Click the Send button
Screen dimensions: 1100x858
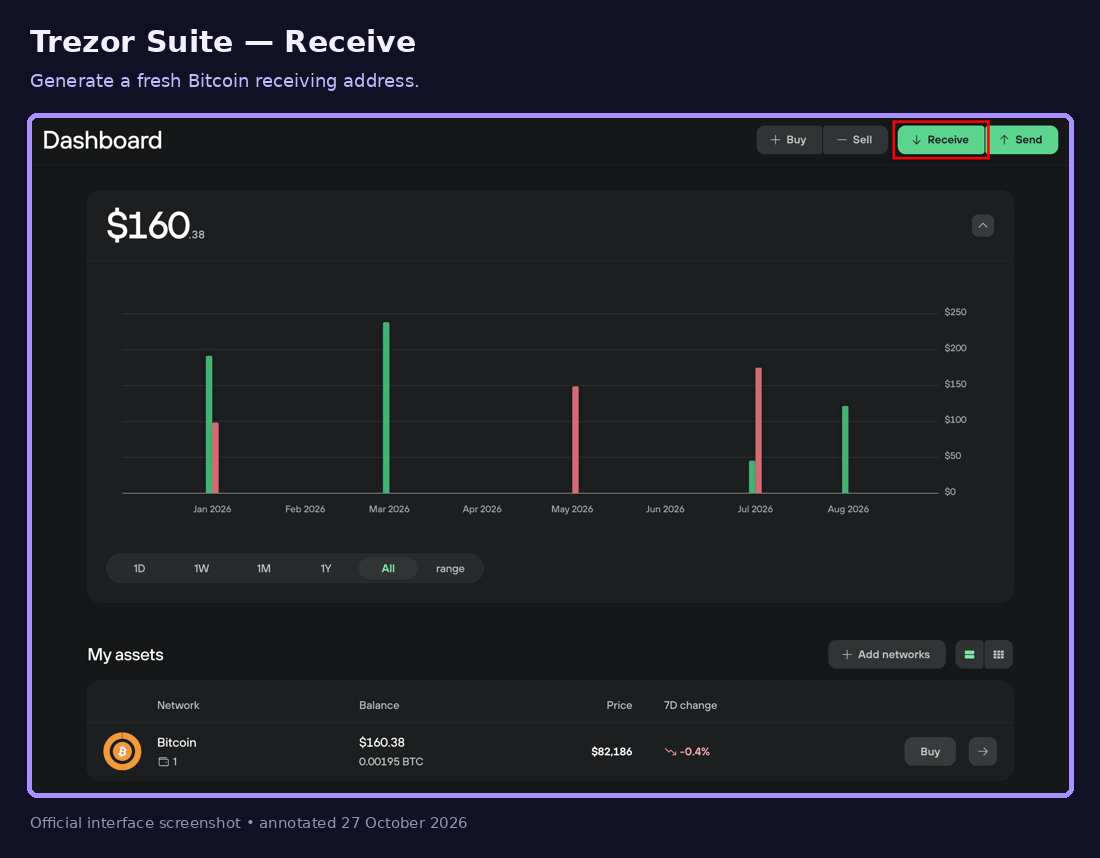[x=1021, y=140]
